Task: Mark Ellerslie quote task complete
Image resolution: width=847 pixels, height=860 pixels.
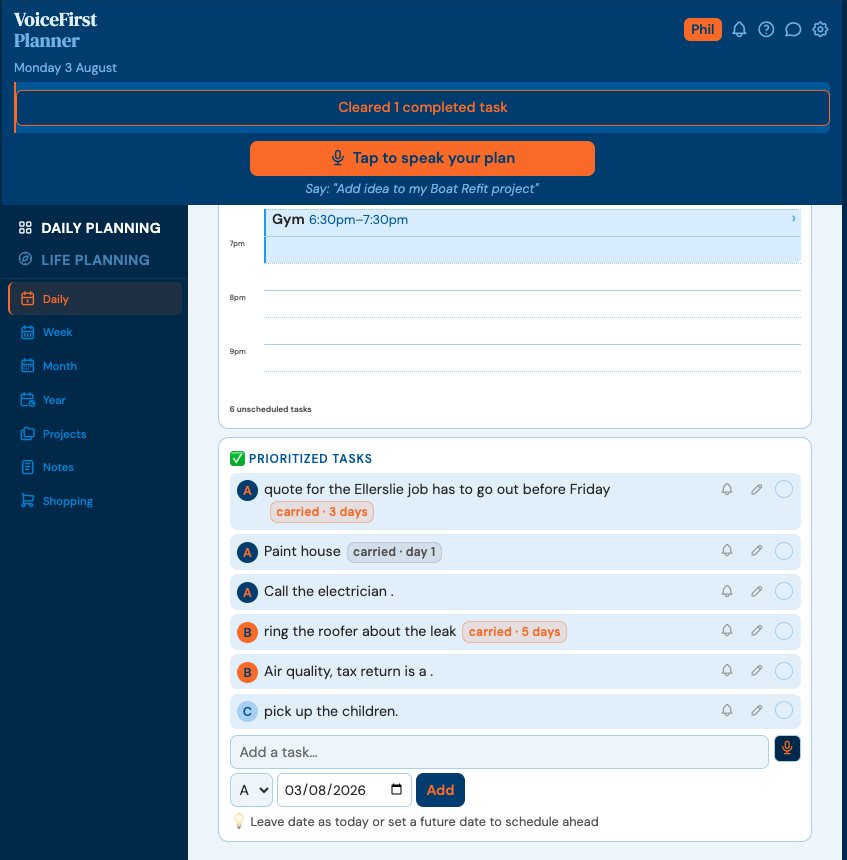Action: click(x=784, y=489)
